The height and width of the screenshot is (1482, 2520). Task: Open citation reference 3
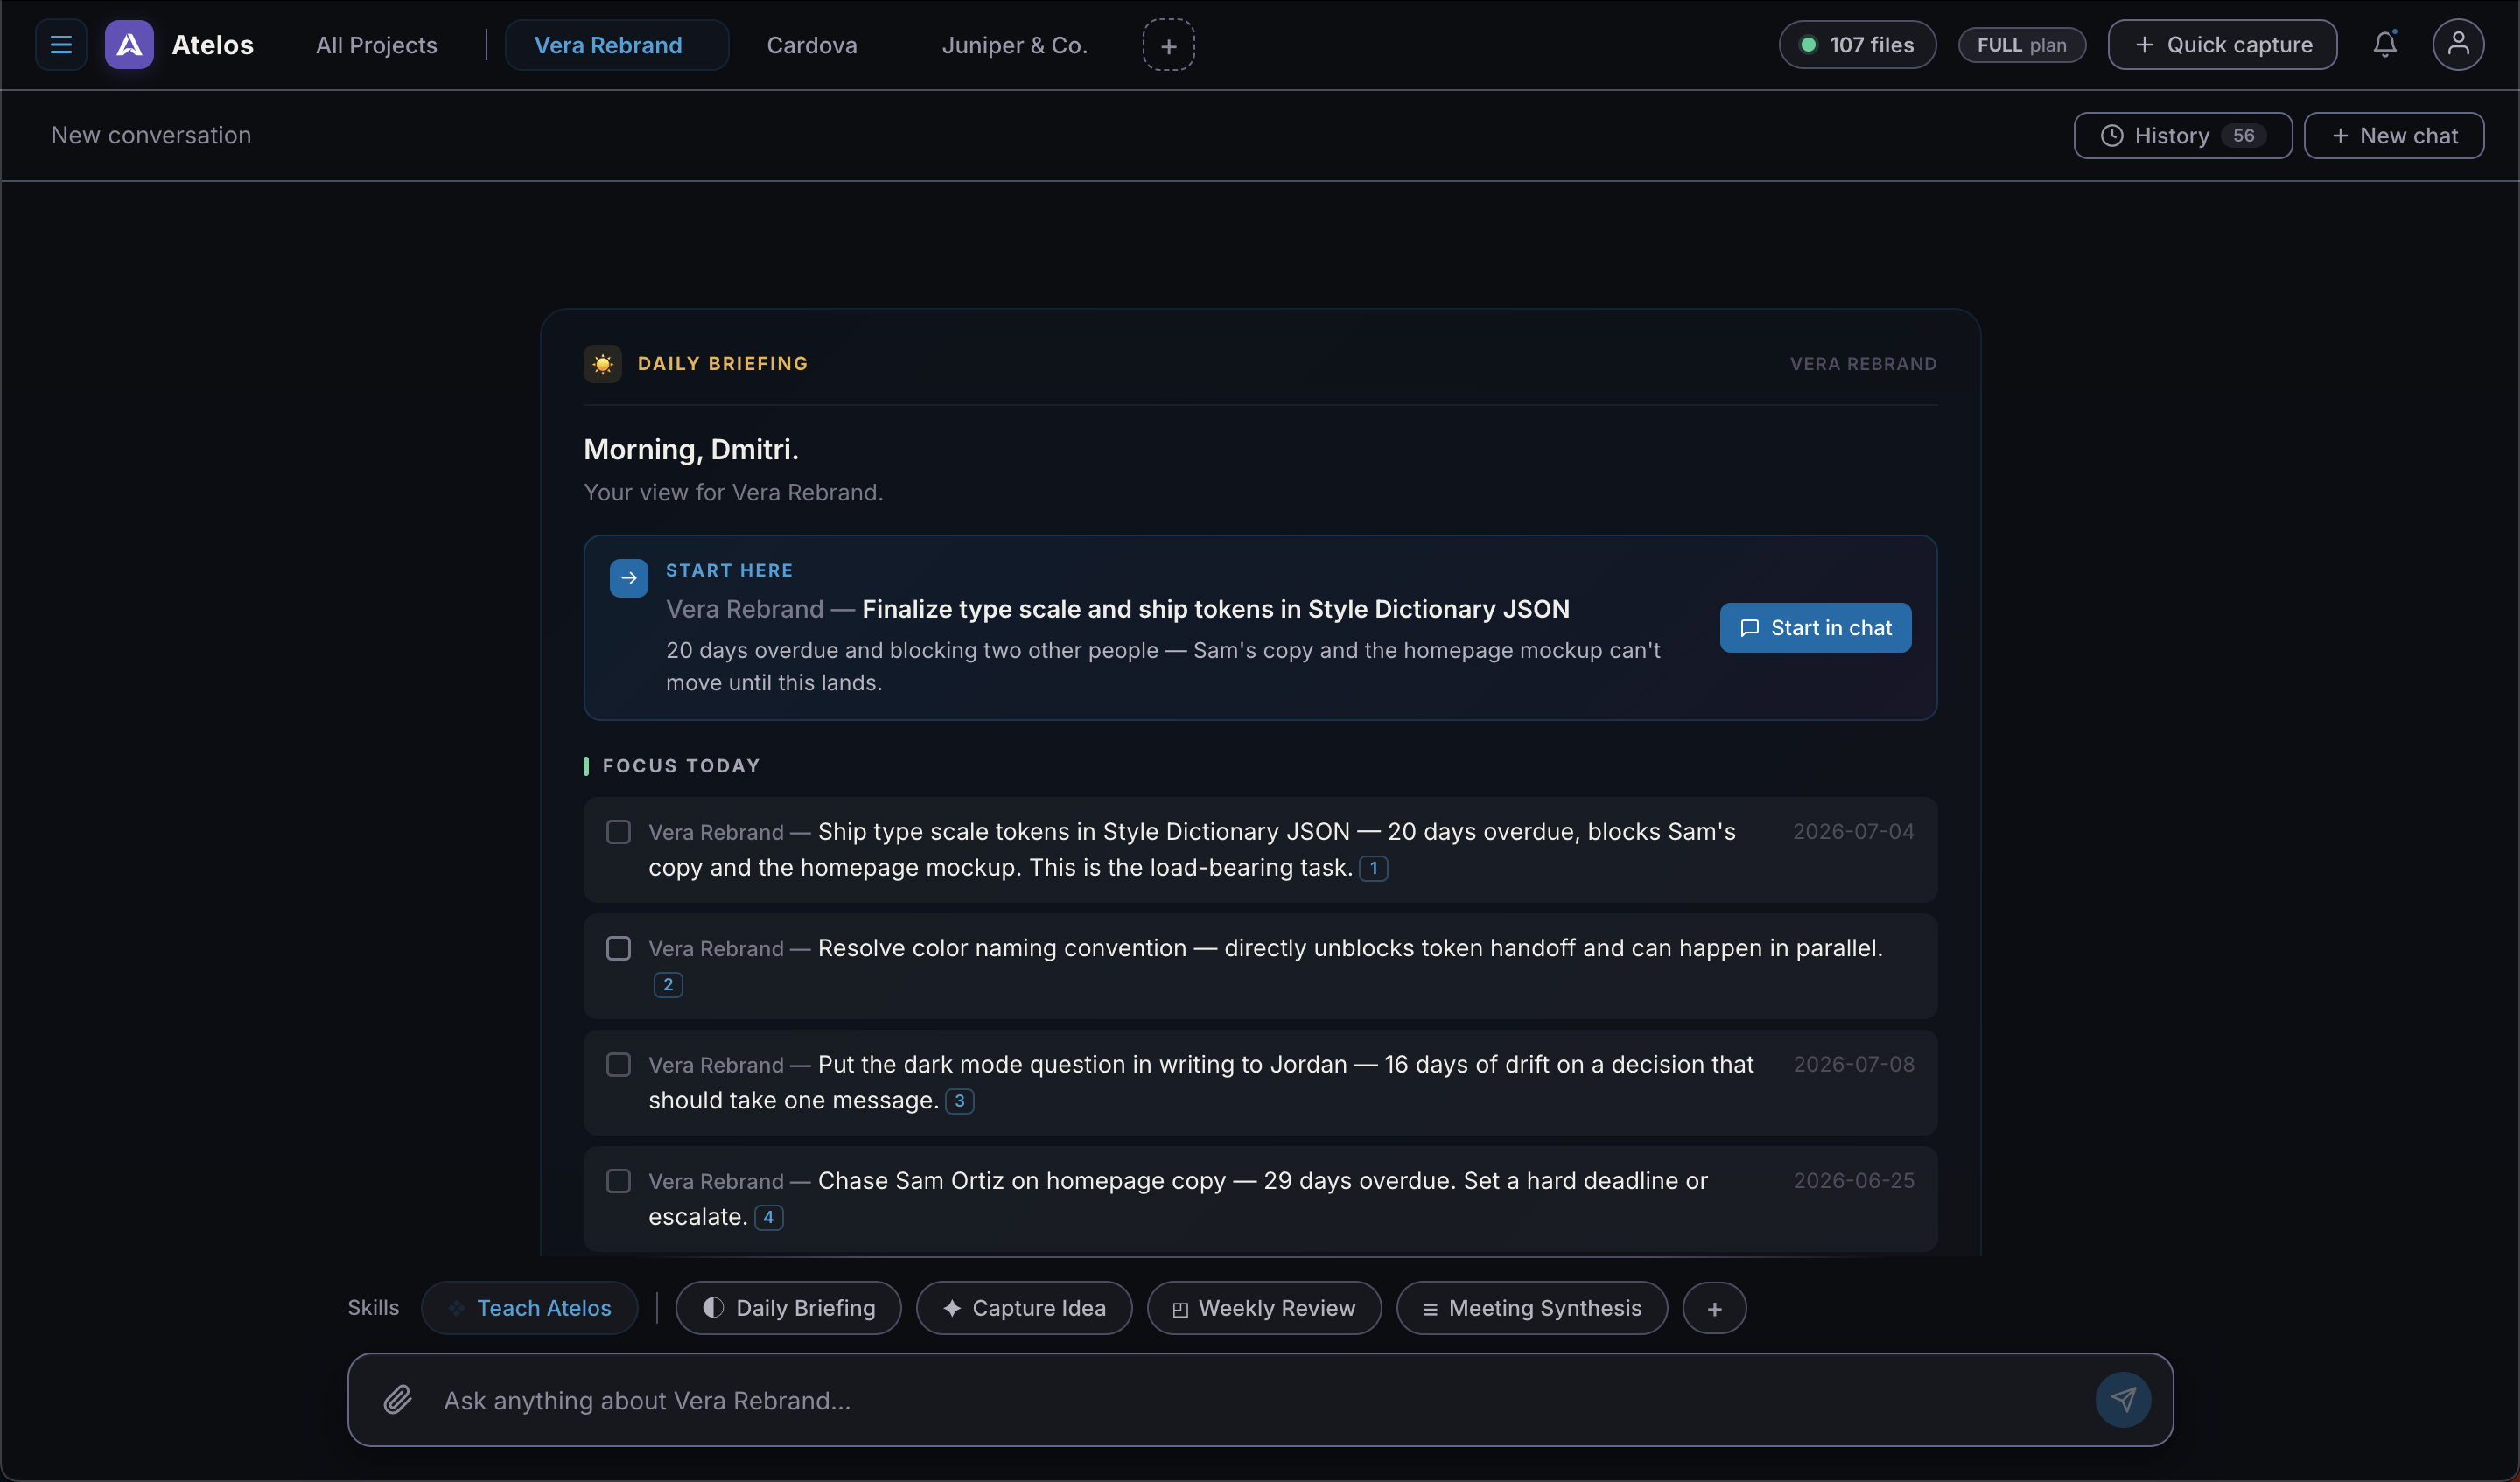pyautogui.click(x=959, y=1100)
